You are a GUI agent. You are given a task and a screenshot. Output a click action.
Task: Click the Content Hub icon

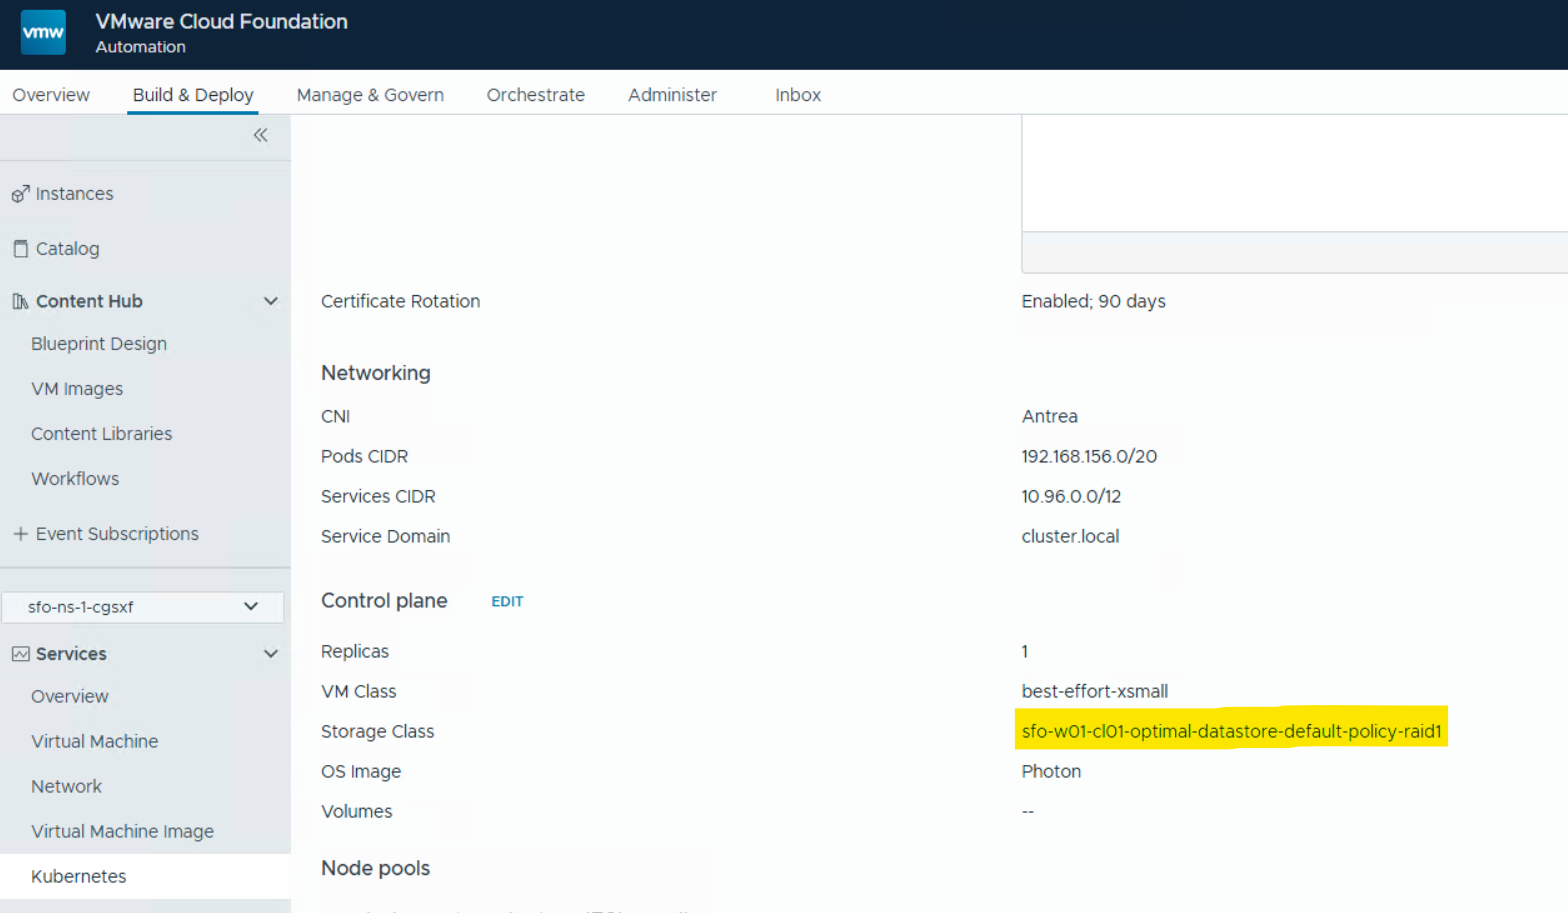20,301
